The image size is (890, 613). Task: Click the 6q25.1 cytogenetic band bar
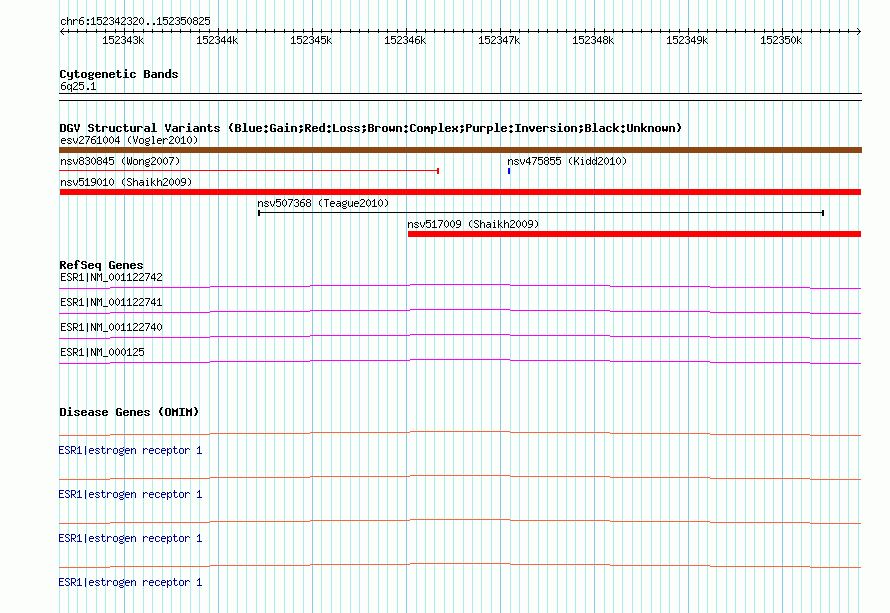(x=460, y=97)
